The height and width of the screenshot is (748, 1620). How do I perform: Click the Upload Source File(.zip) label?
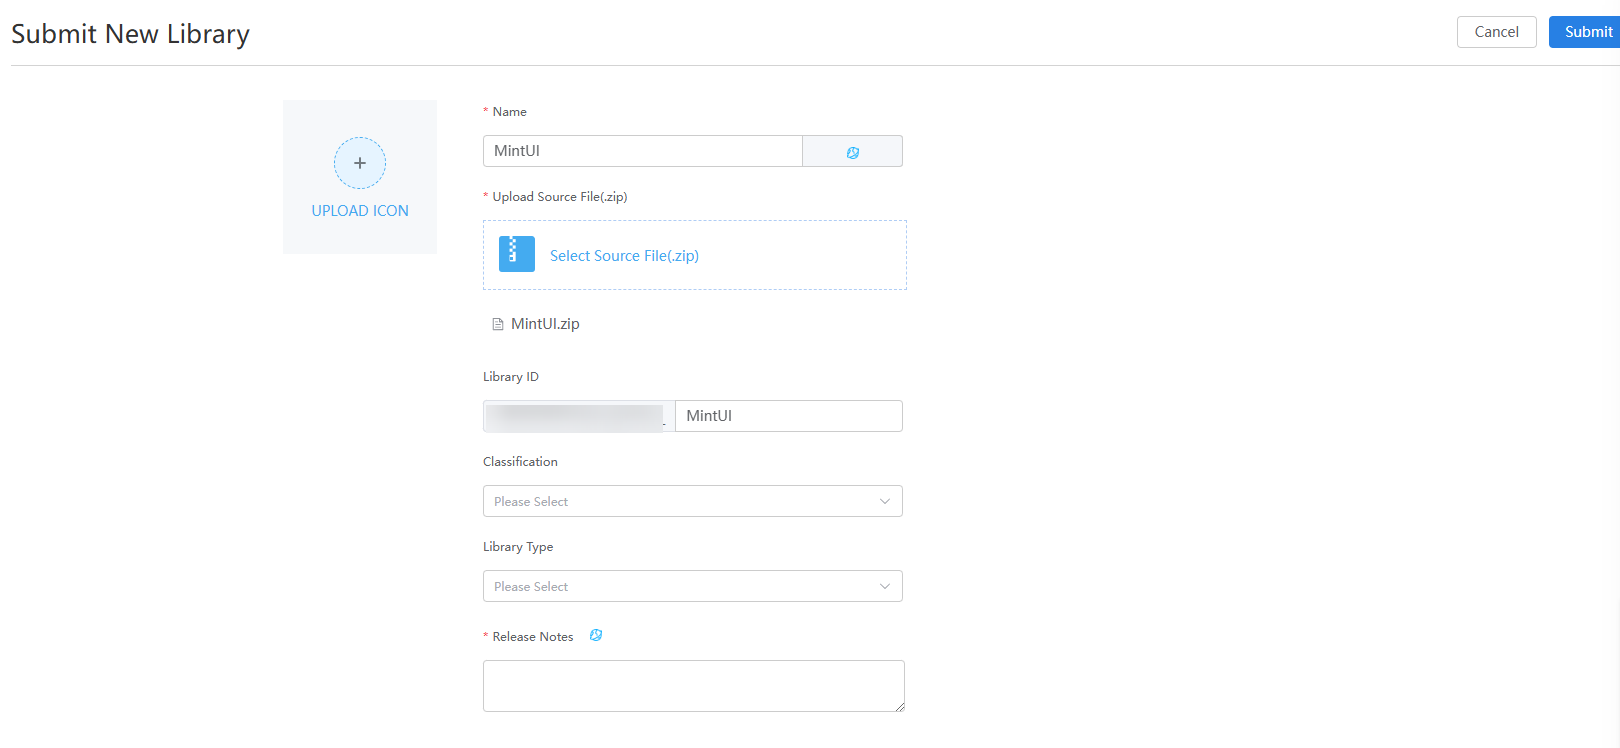tap(560, 197)
